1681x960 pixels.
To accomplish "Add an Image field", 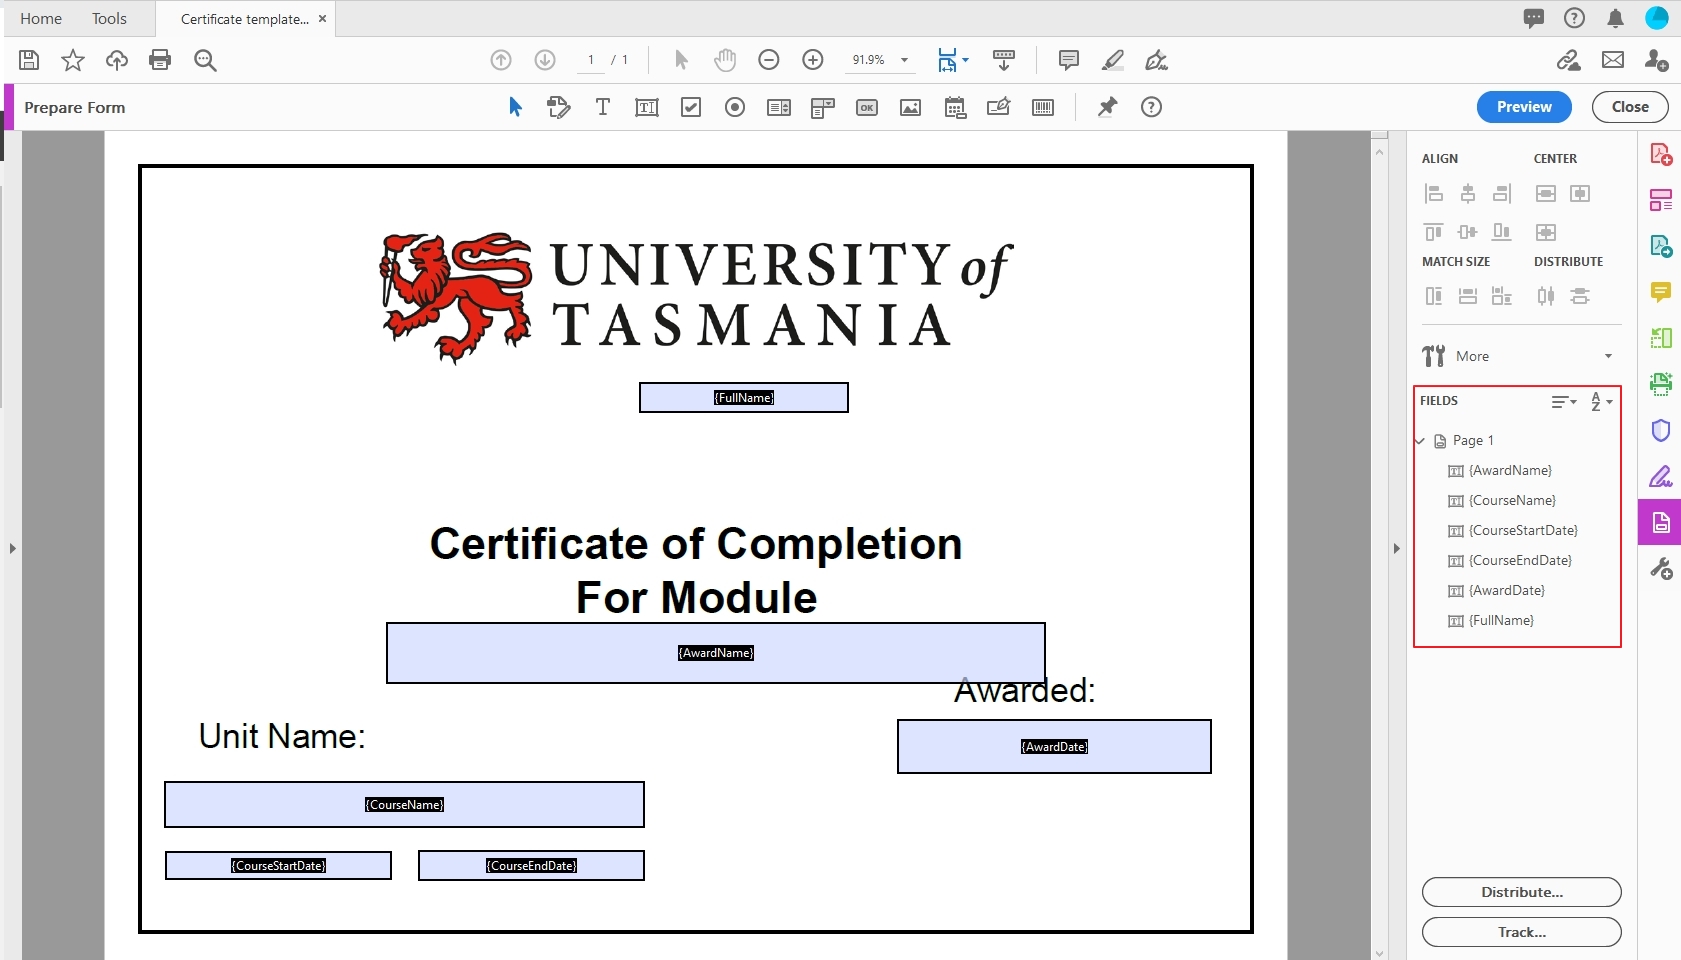I will tap(911, 107).
